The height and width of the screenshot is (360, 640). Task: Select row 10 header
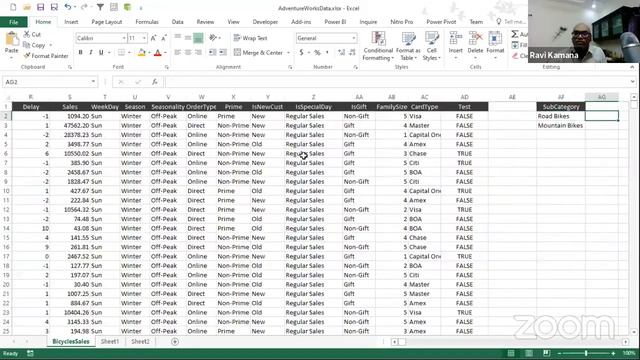tap(6, 191)
